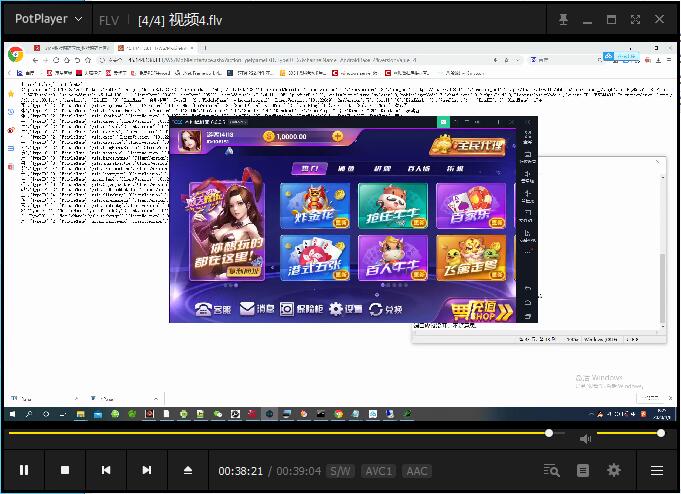Click the FLV format label in title bar
This screenshot has height=494, width=681.
[x=109, y=20]
